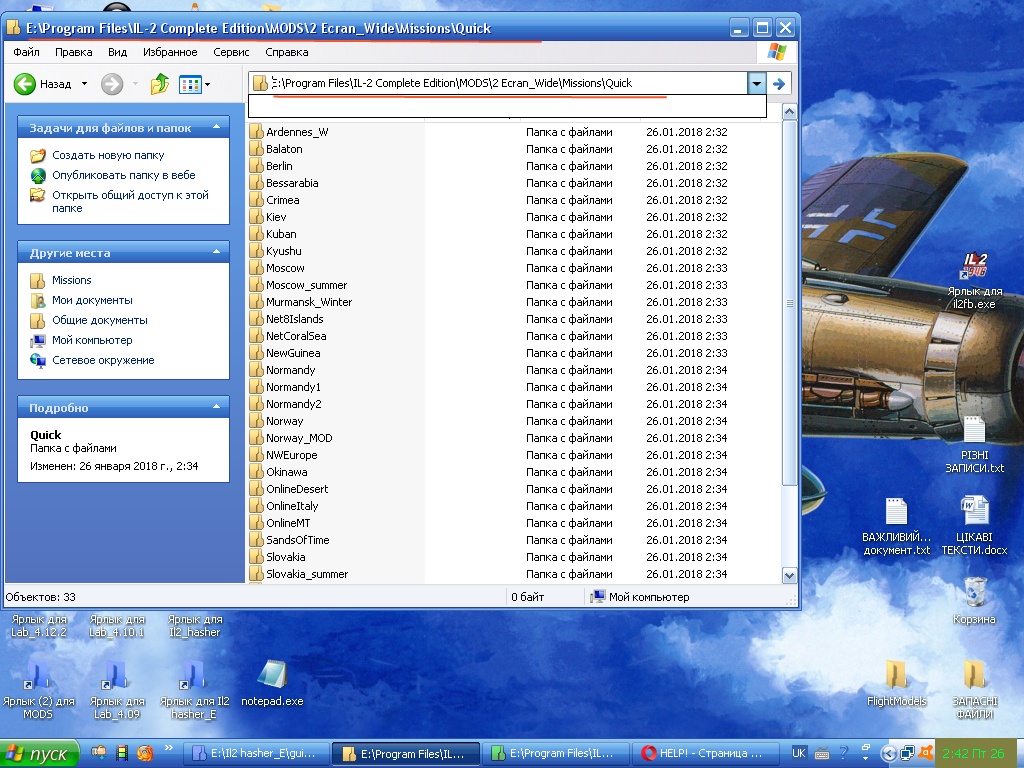
Task: Click Опубликовать папку в вебе link
Action: pos(123,175)
